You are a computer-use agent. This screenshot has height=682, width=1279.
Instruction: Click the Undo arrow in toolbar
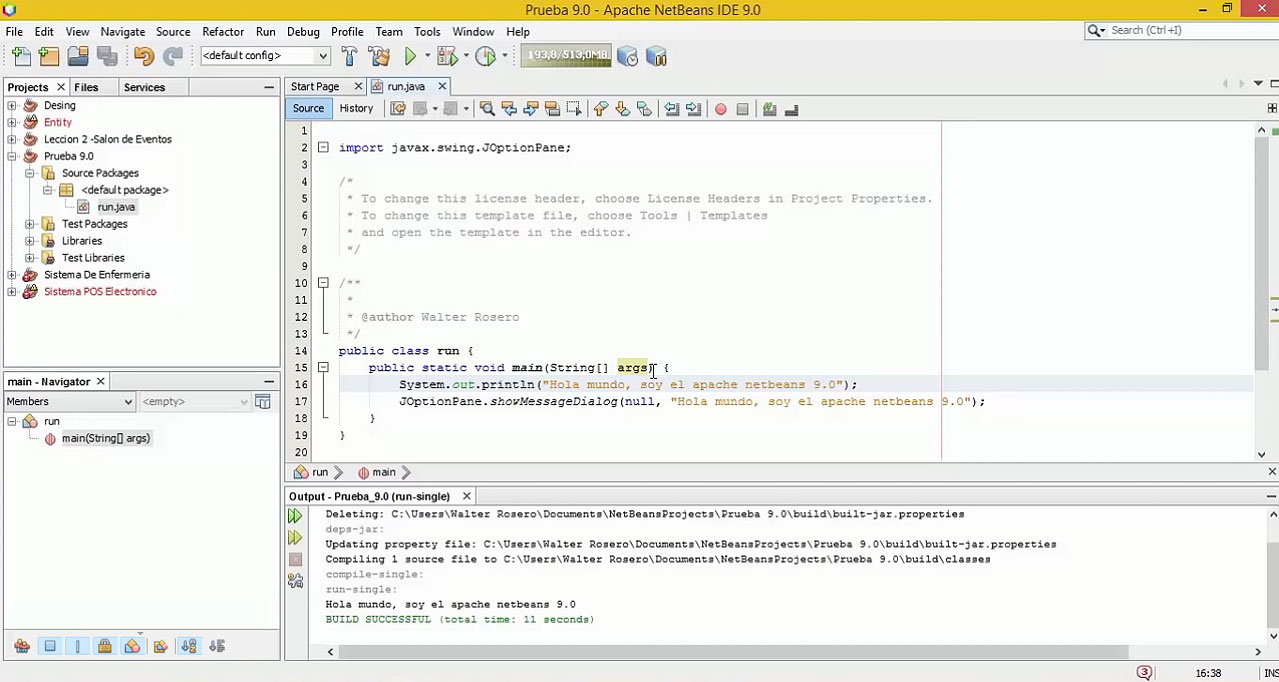[x=143, y=57]
